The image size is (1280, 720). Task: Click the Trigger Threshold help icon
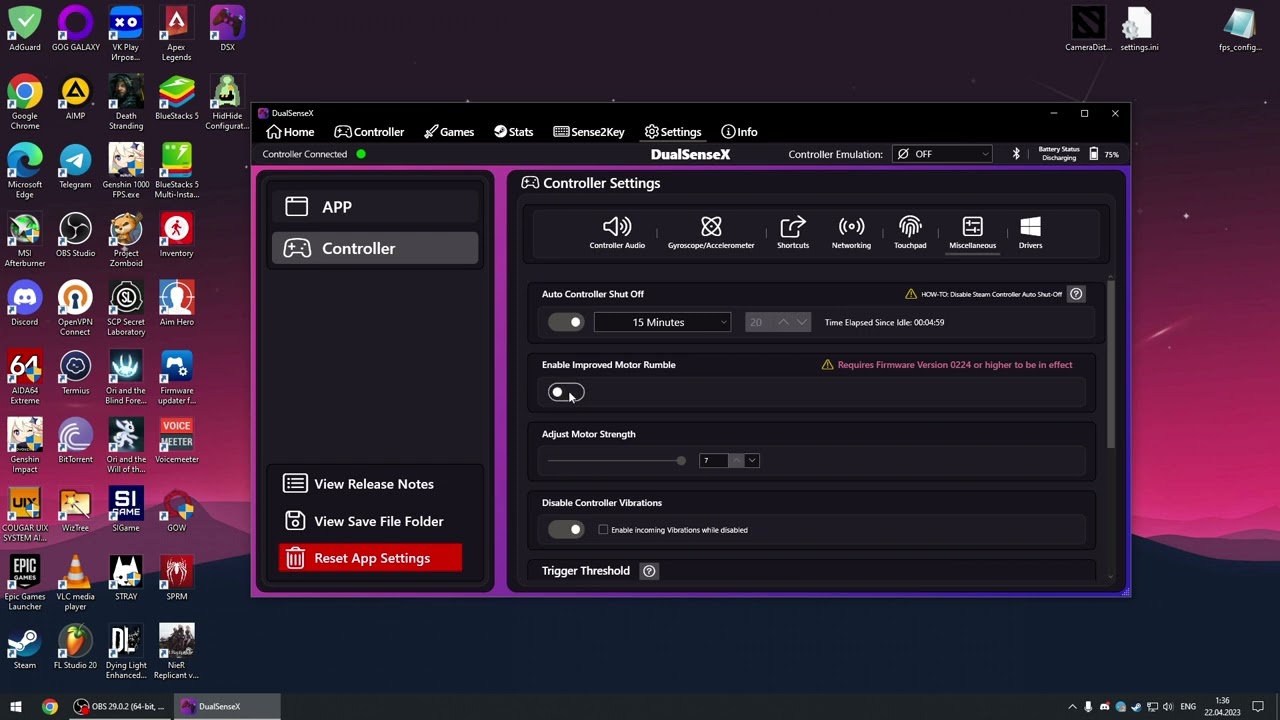(649, 571)
